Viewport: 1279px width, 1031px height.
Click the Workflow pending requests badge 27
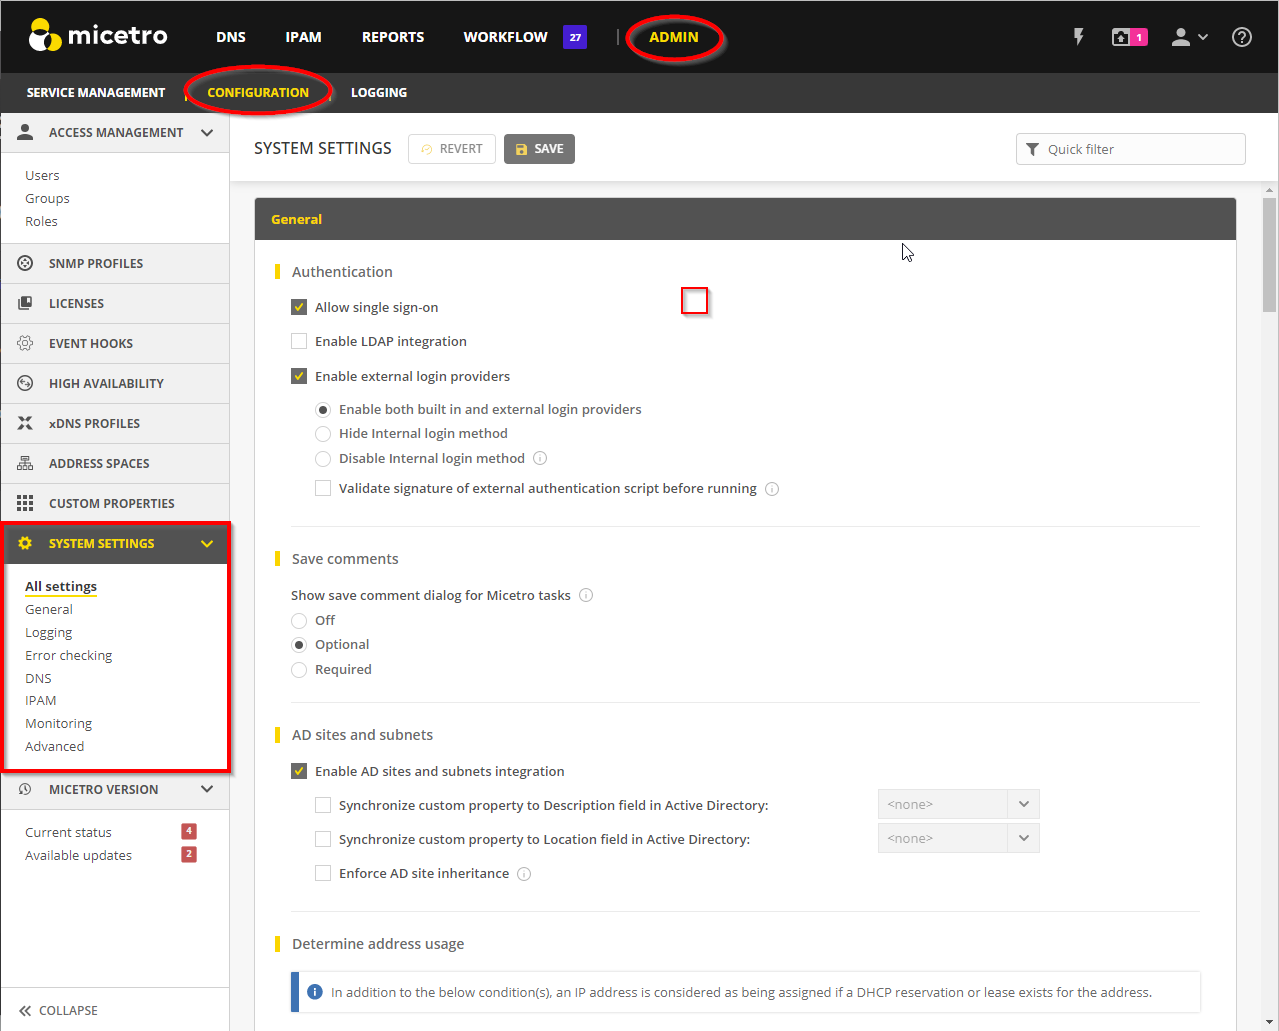coord(575,37)
